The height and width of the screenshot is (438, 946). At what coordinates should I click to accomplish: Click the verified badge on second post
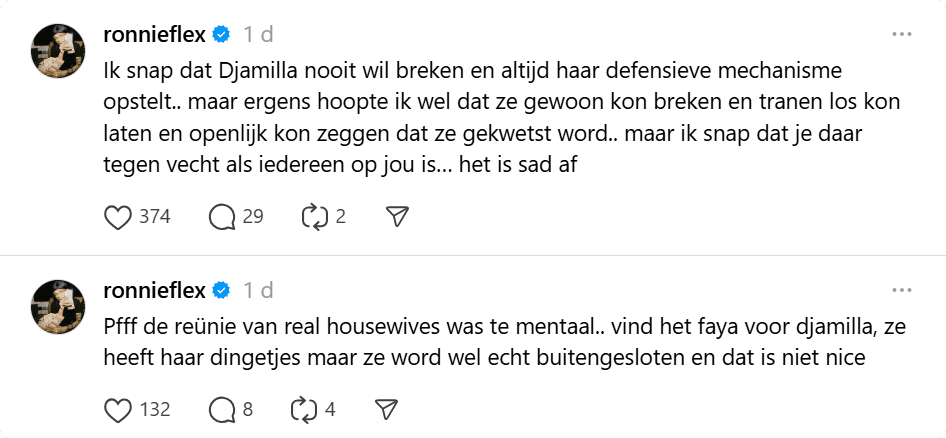221,291
